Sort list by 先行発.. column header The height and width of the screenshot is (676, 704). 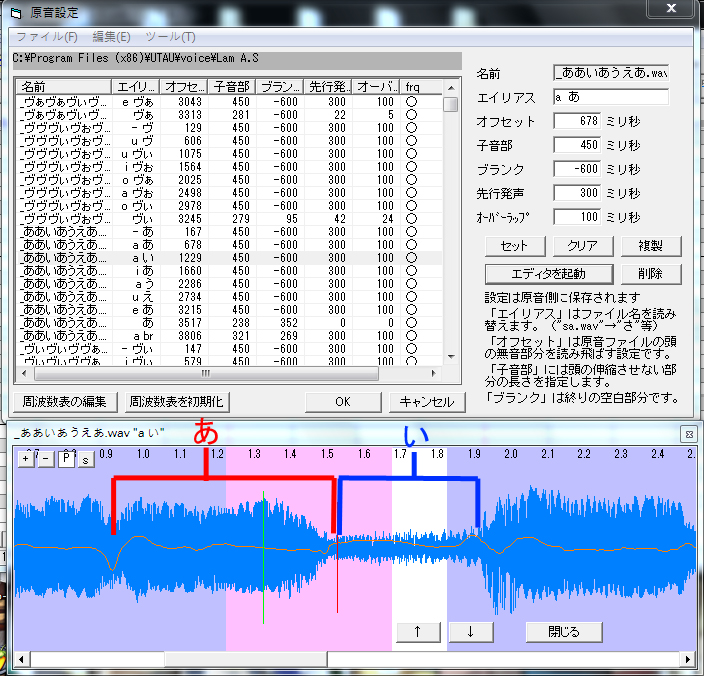click(x=328, y=87)
